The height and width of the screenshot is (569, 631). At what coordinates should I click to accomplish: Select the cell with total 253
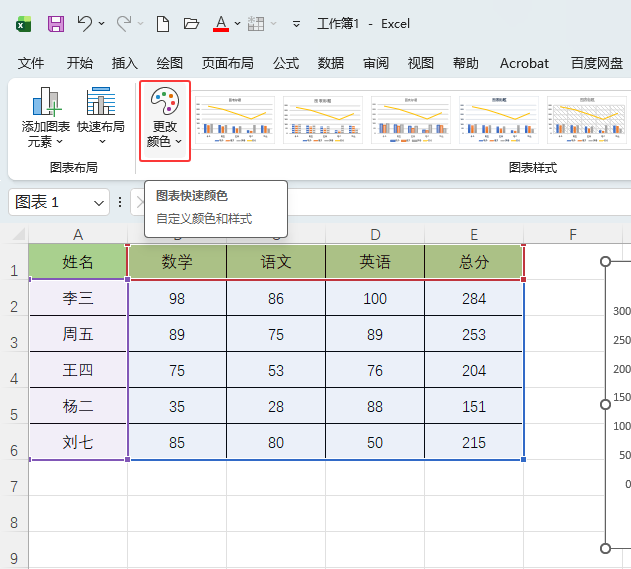coord(474,334)
